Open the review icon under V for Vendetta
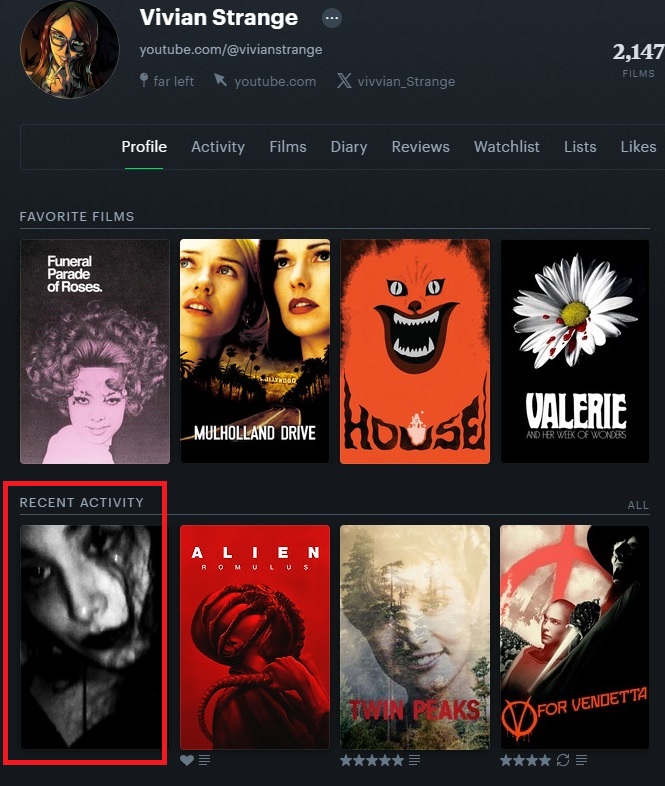665x786 pixels. coord(581,760)
